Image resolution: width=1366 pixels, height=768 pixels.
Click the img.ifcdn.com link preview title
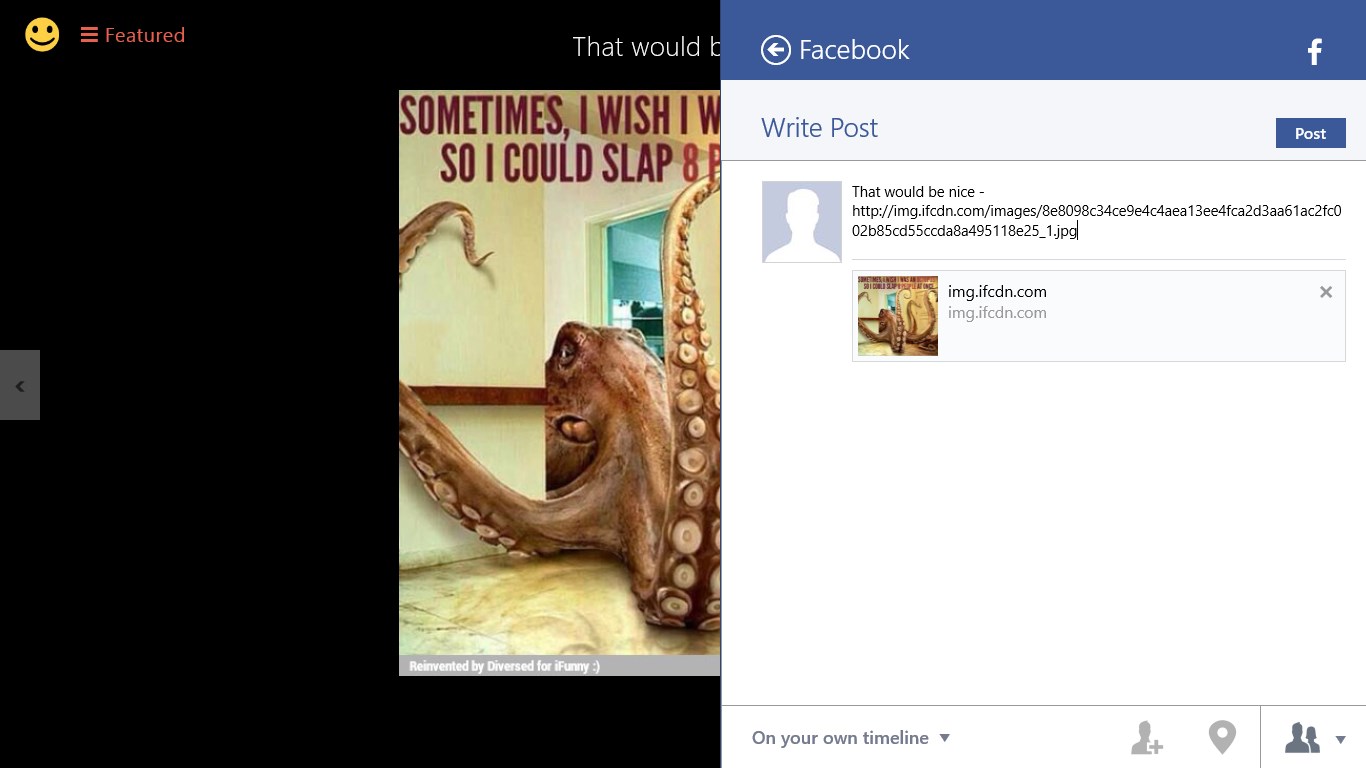(997, 292)
